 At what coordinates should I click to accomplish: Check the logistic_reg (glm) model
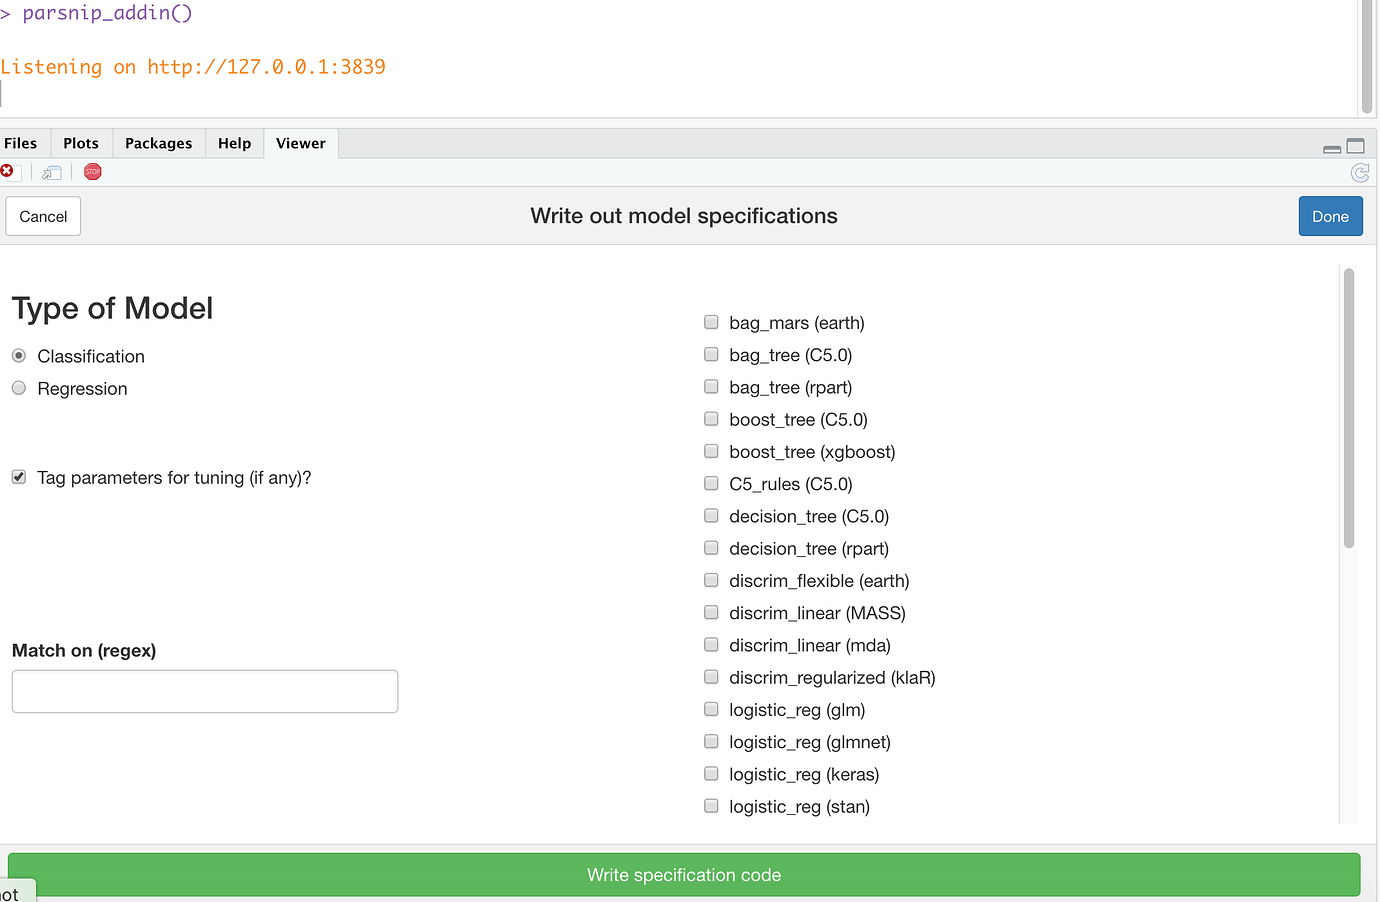click(711, 708)
